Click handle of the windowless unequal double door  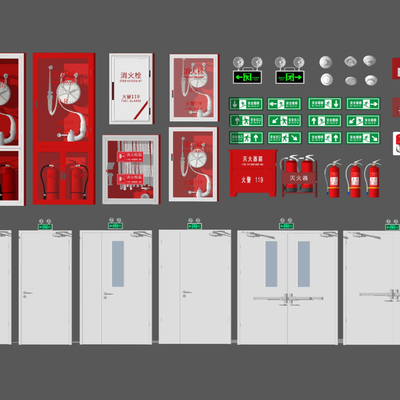point(187,293)
